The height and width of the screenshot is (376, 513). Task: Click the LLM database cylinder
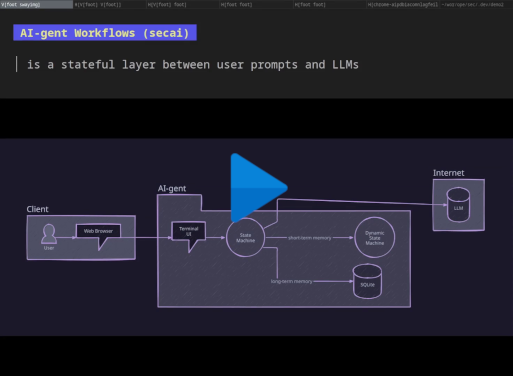coord(458,205)
